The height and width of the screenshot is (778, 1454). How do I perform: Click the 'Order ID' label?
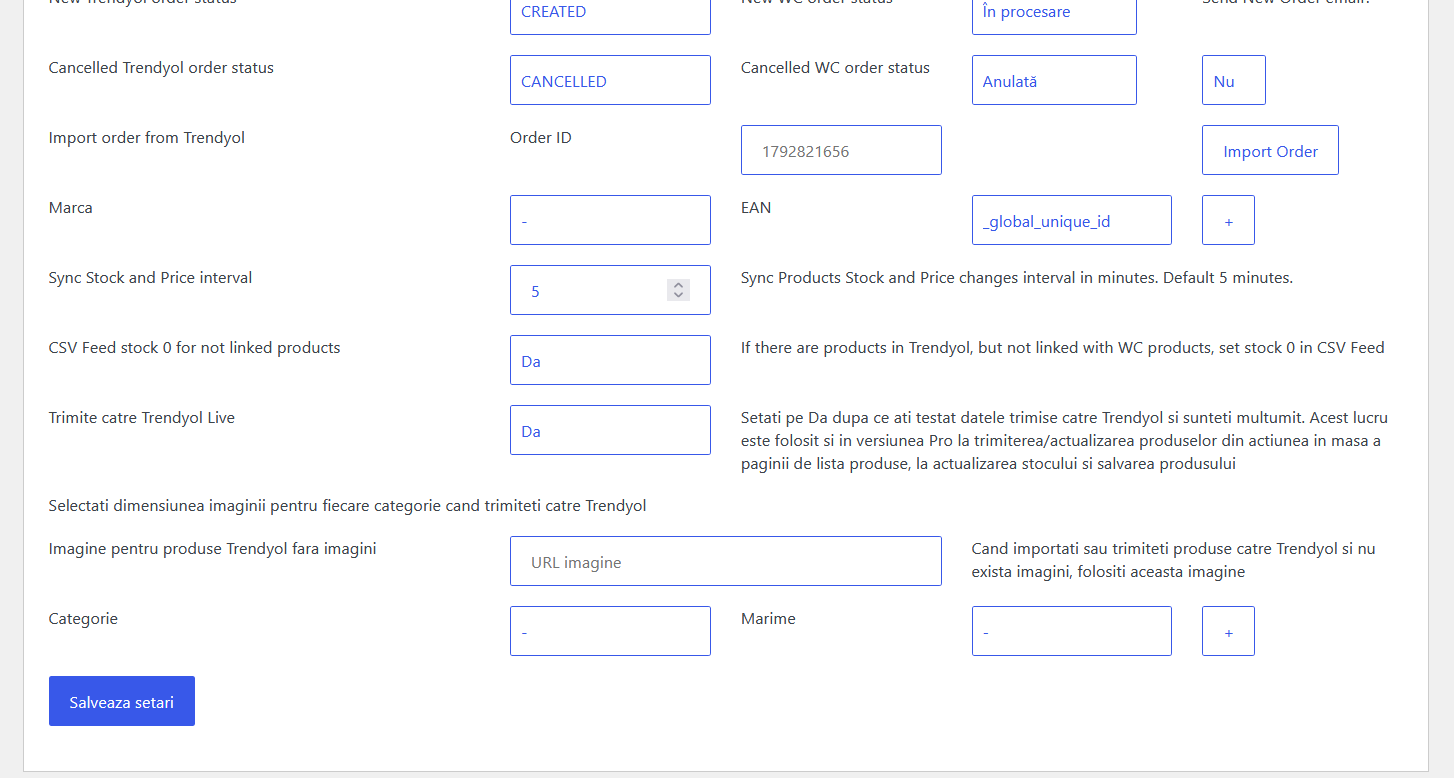tap(541, 138)
